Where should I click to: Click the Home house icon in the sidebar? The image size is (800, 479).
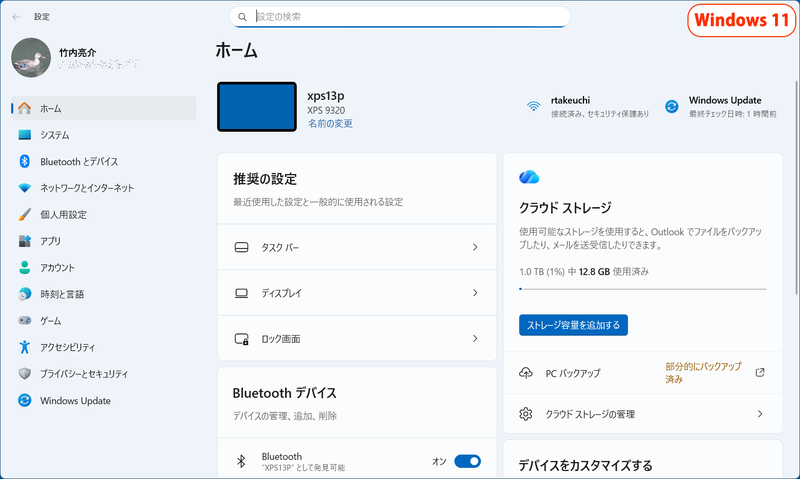(x=24, y=108)
